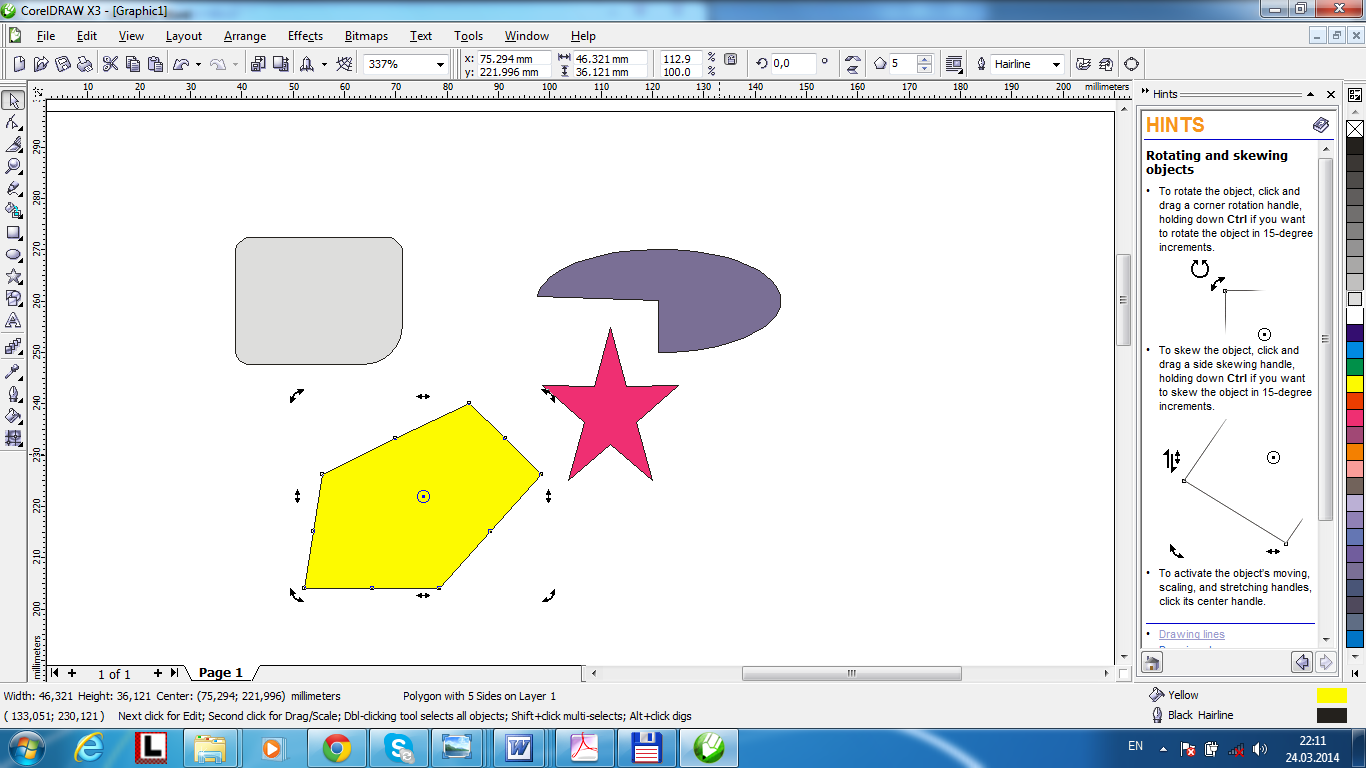Expand the Undo history dropdown arrow

pyautogui.click(x=198, y=64)
